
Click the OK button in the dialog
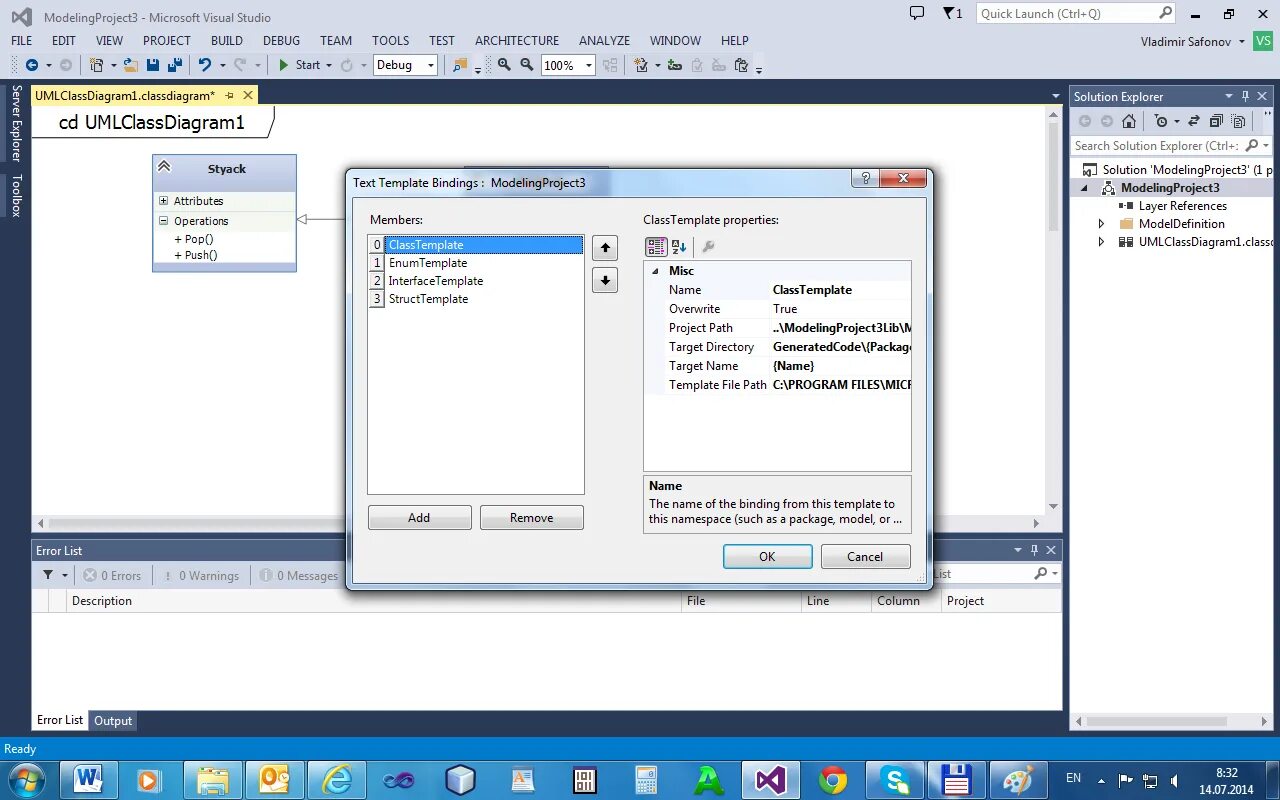[x=767, y=557]
